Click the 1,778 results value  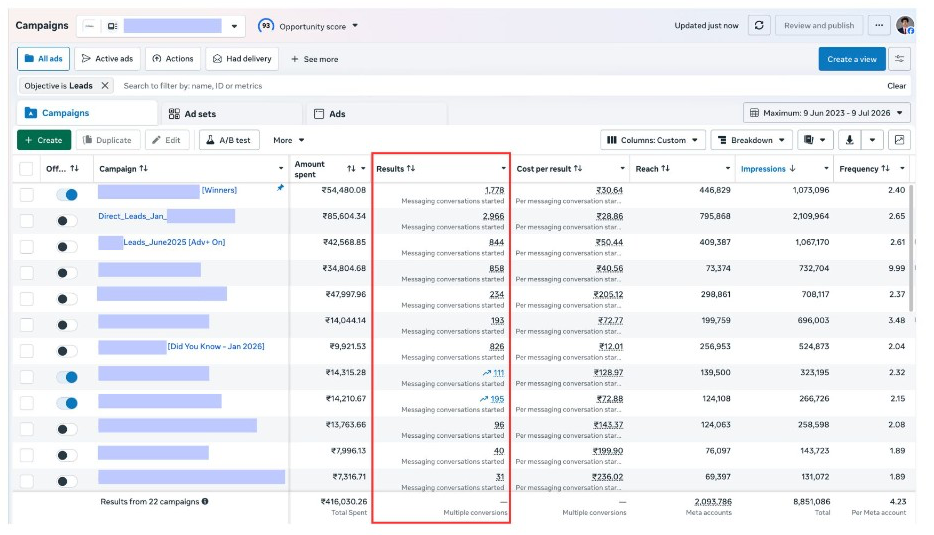[494, 190]
